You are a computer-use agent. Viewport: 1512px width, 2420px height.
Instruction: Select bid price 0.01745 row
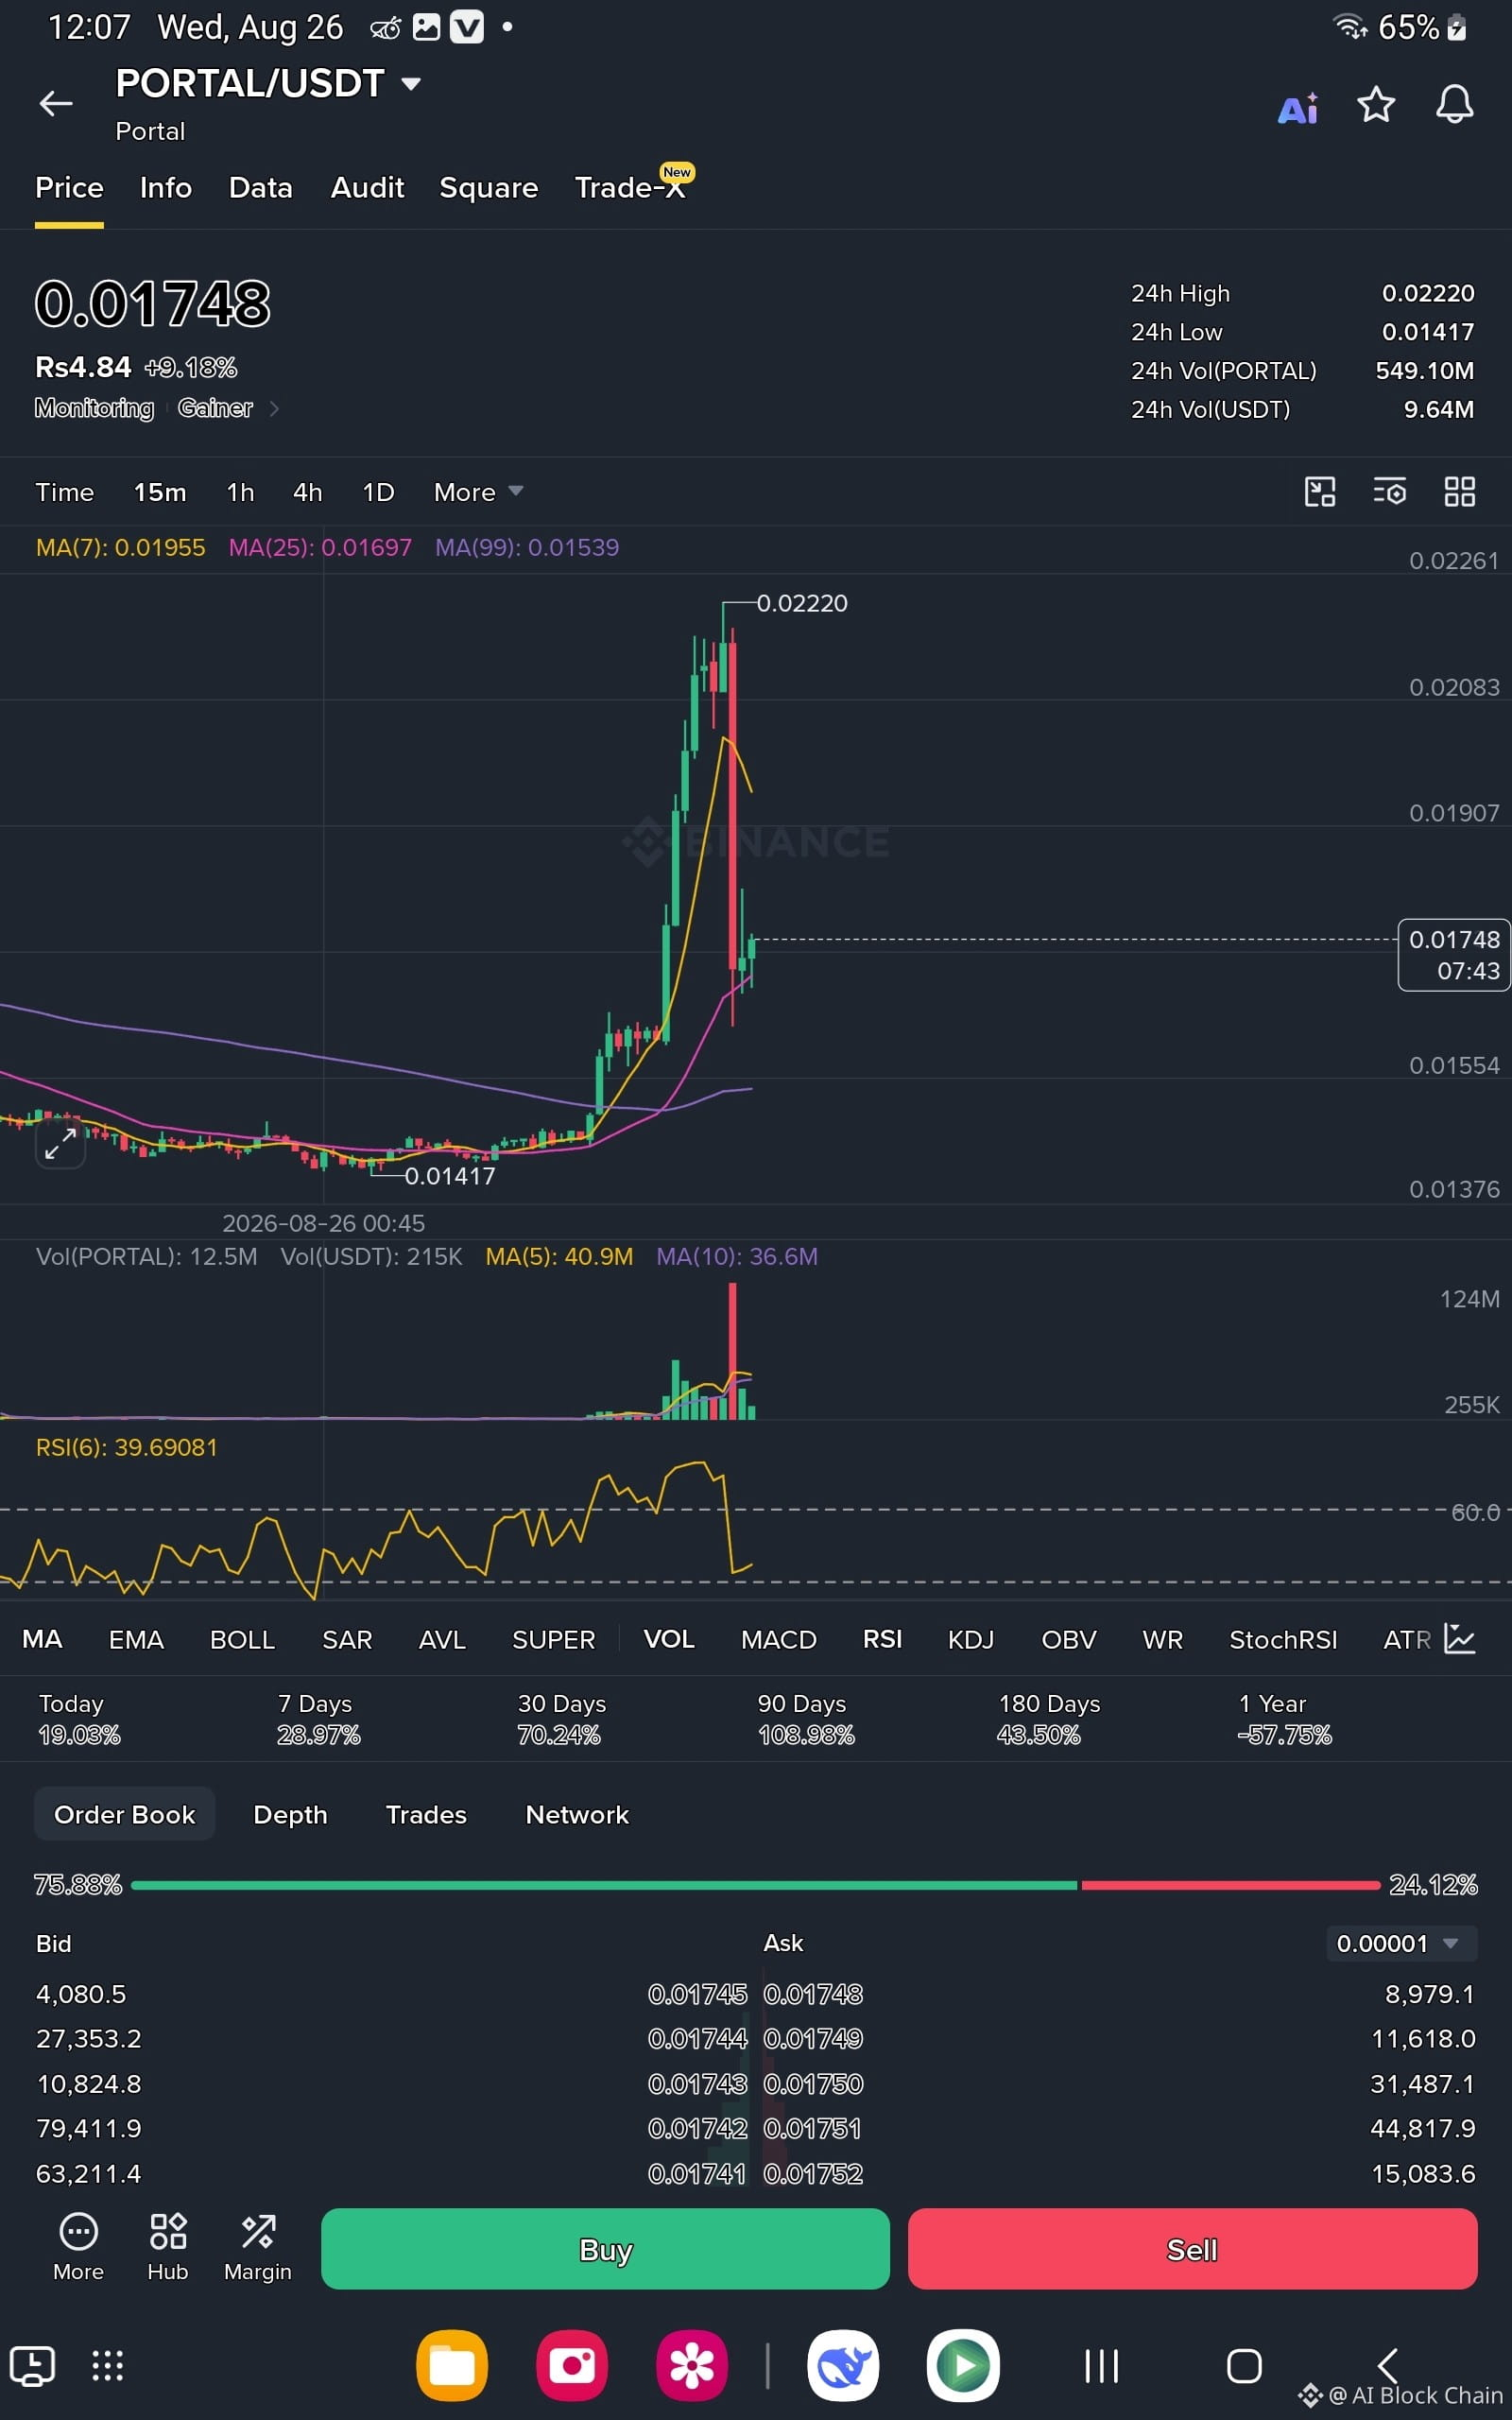pyautogui.click(x=391, y=1994)
